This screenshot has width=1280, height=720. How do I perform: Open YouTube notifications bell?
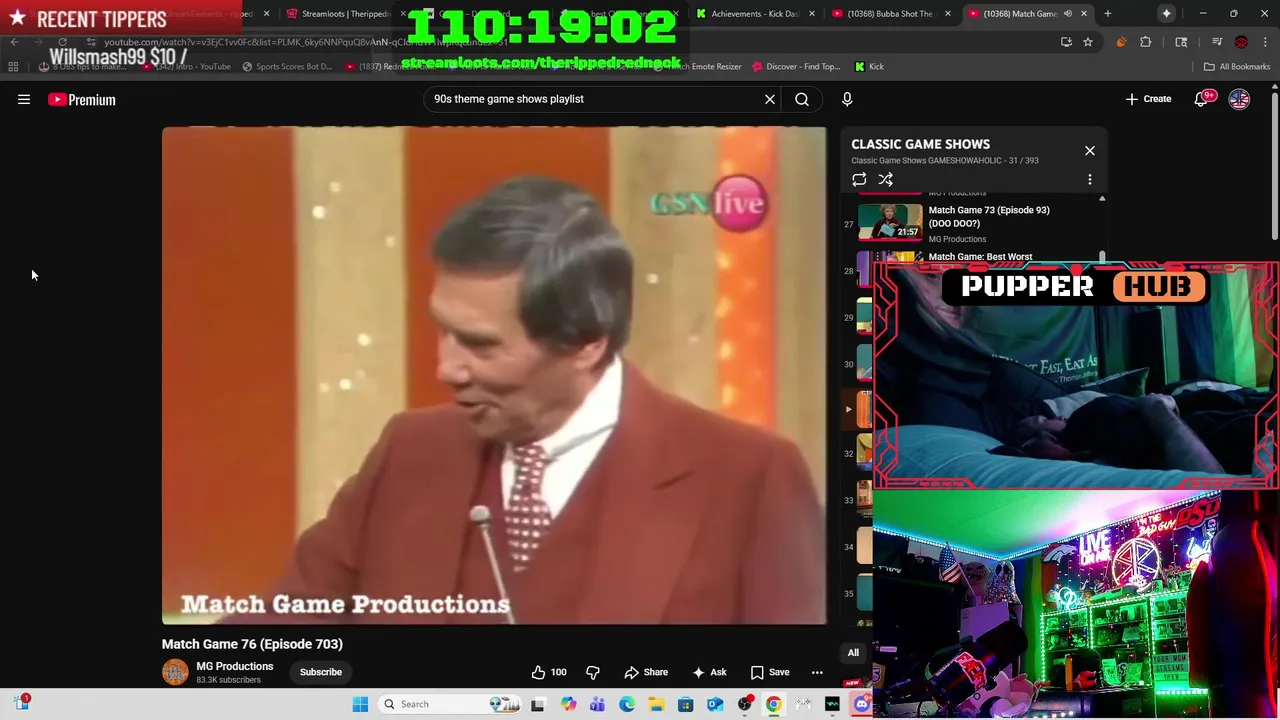point(1201,99)
